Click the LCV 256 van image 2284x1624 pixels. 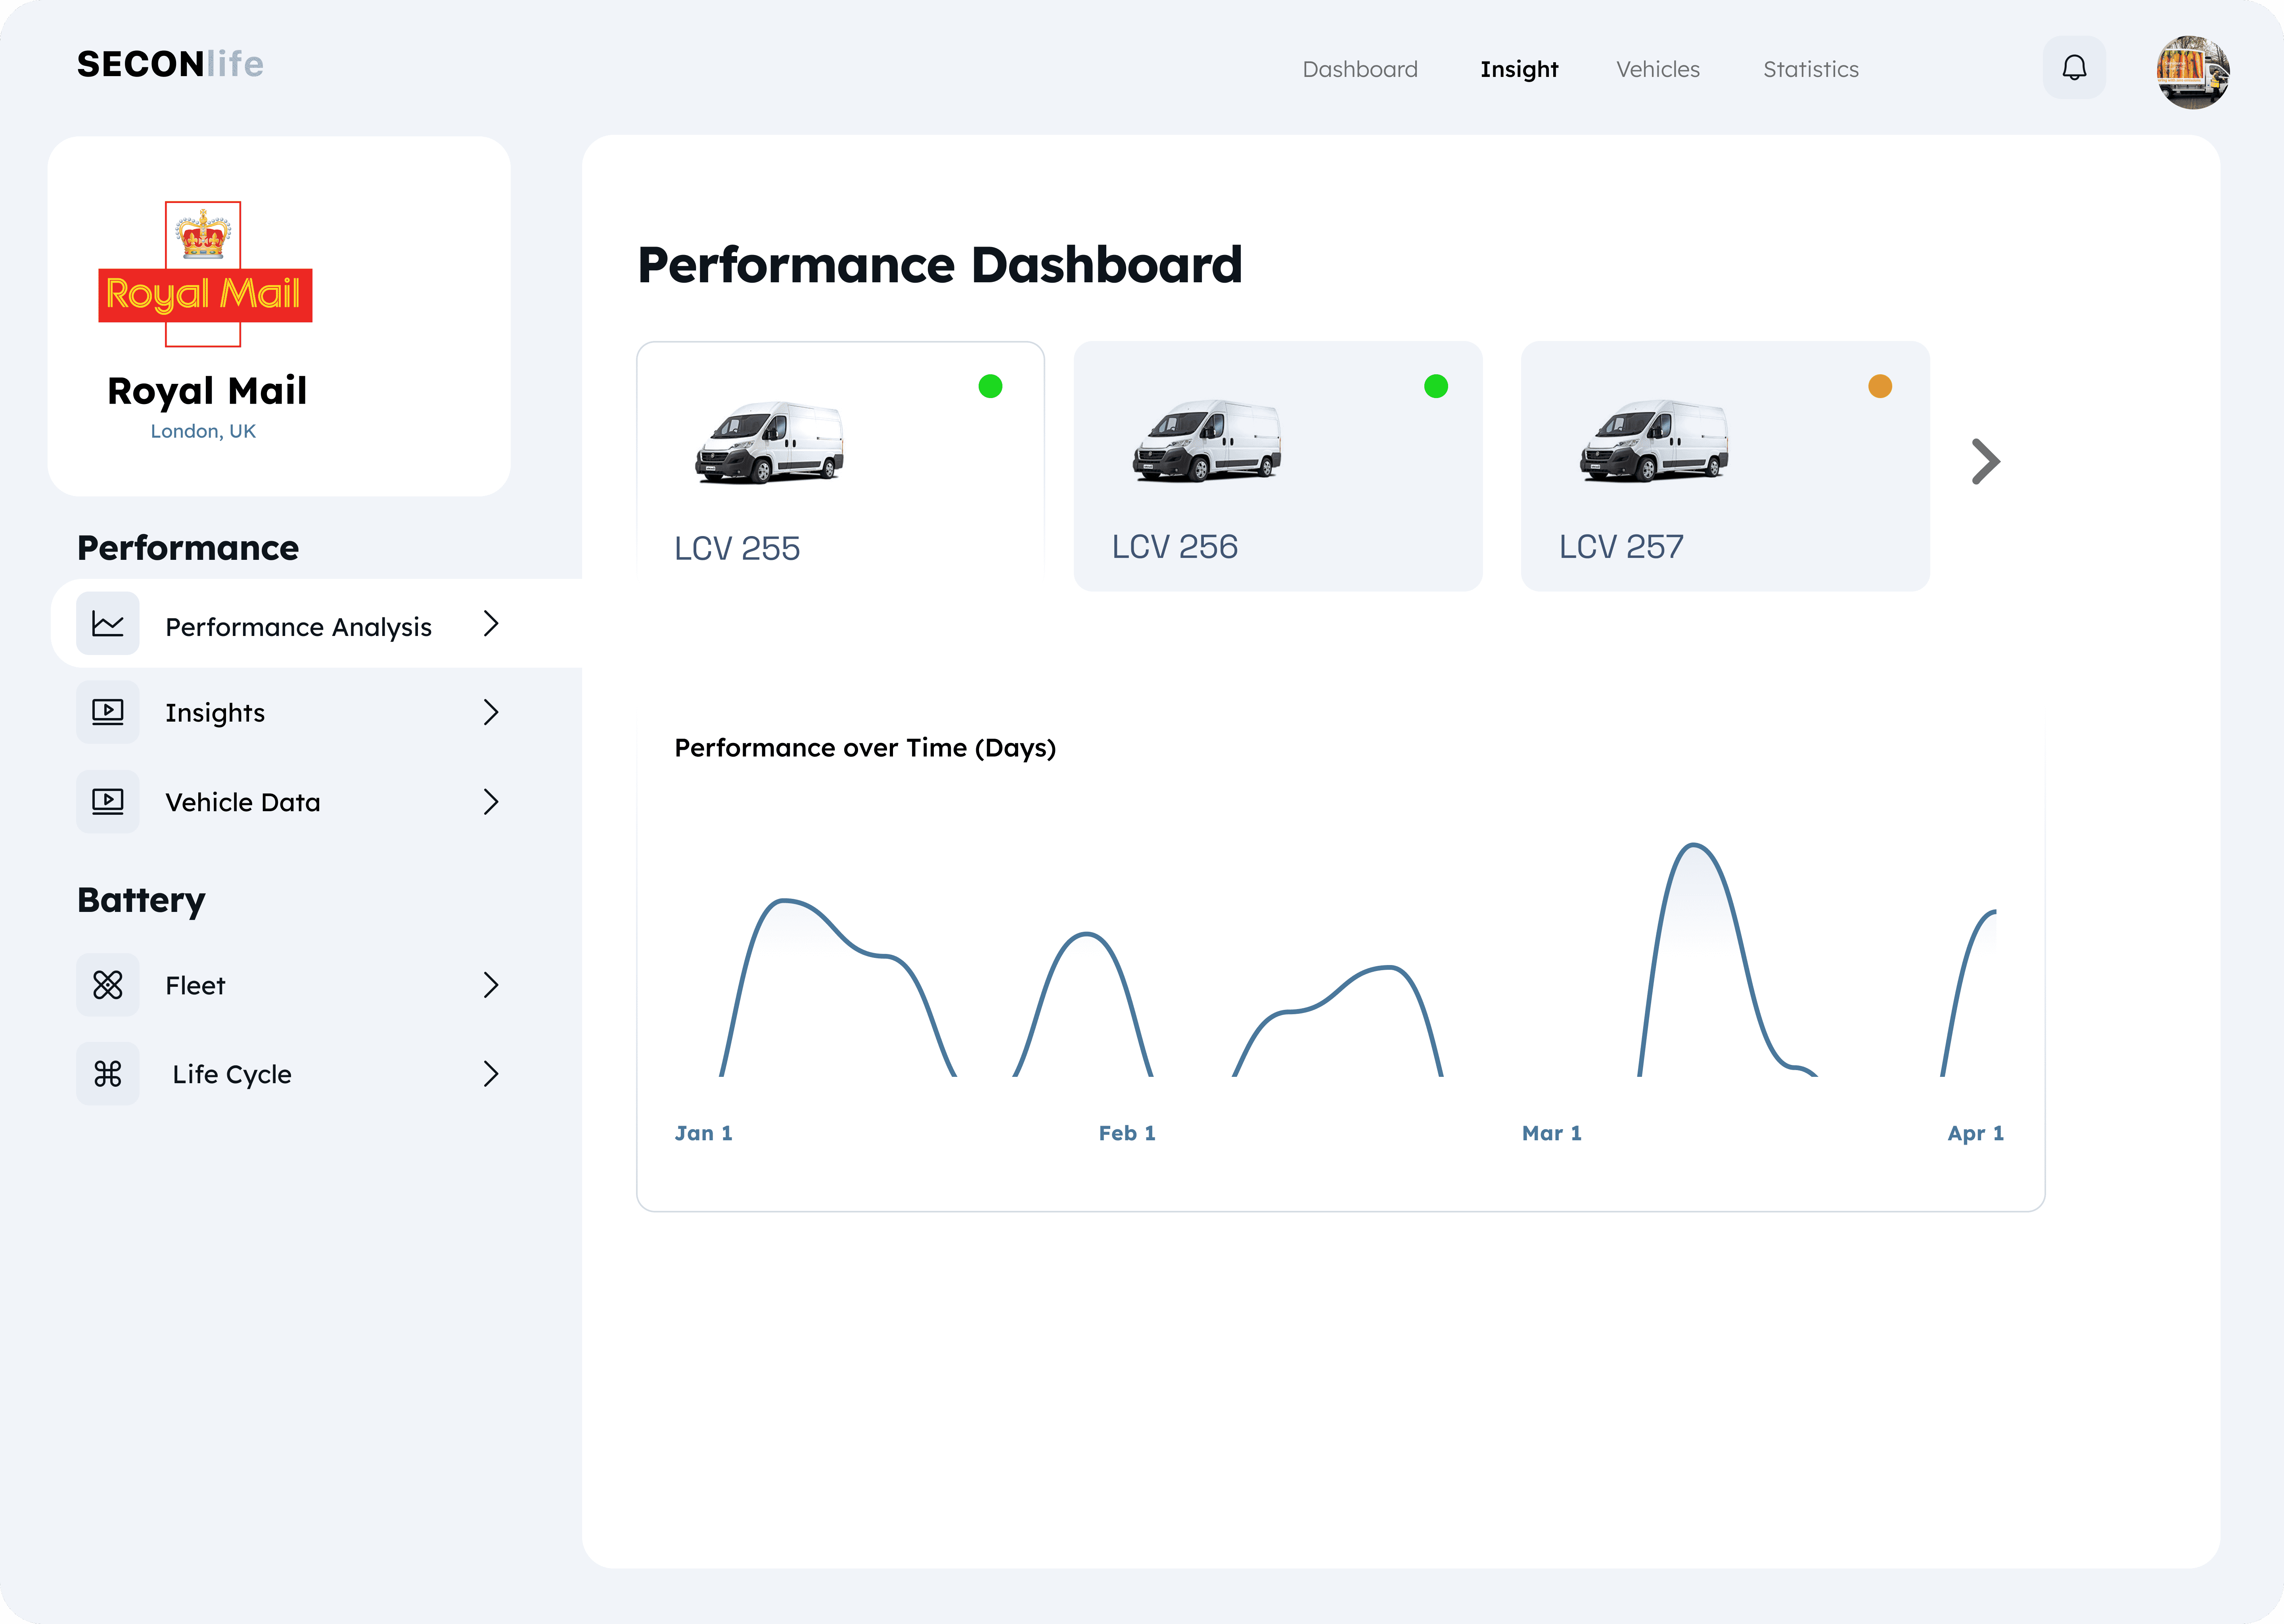[x=1207, y=441]
